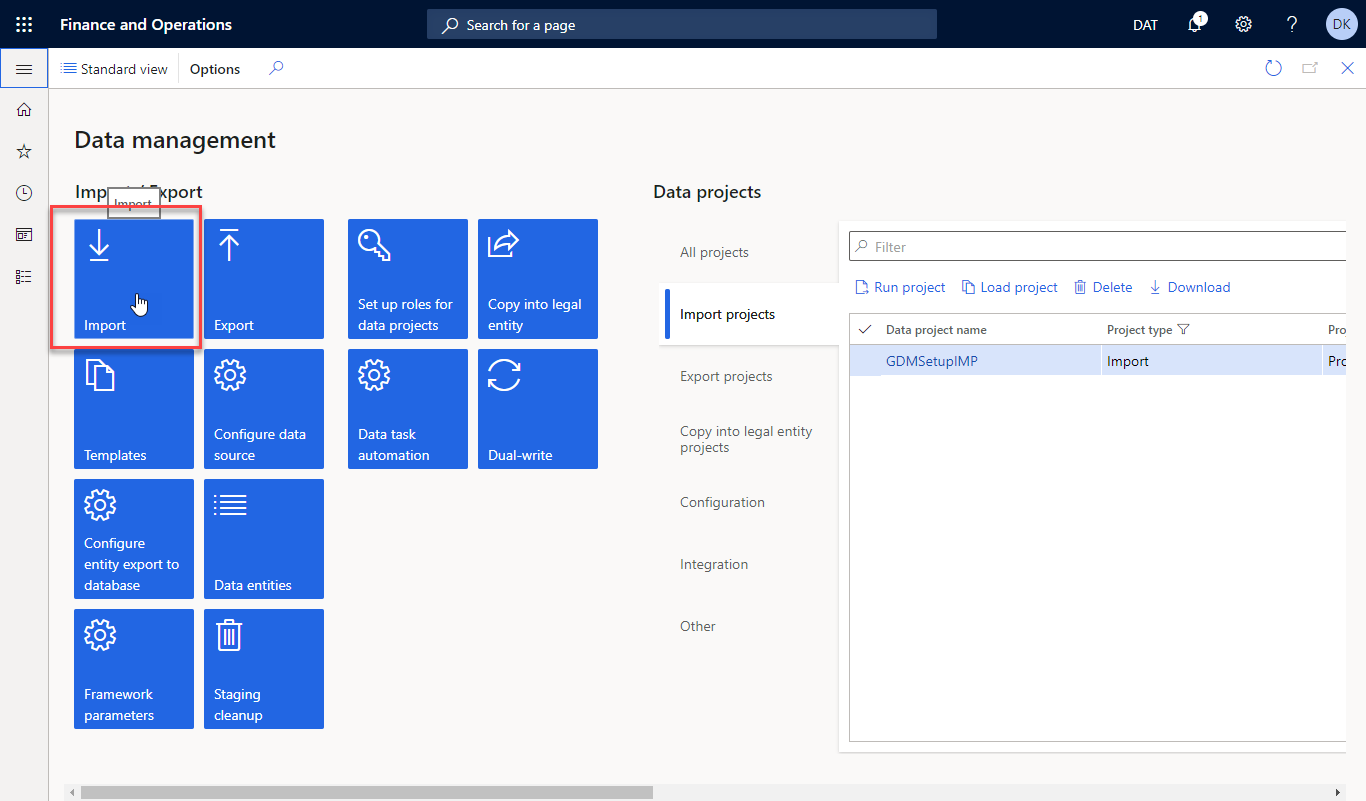Click the refresh icon in the toolbar
Image resolution: width=1366 pixels, height=801 pixels.
click(1273, 68)
